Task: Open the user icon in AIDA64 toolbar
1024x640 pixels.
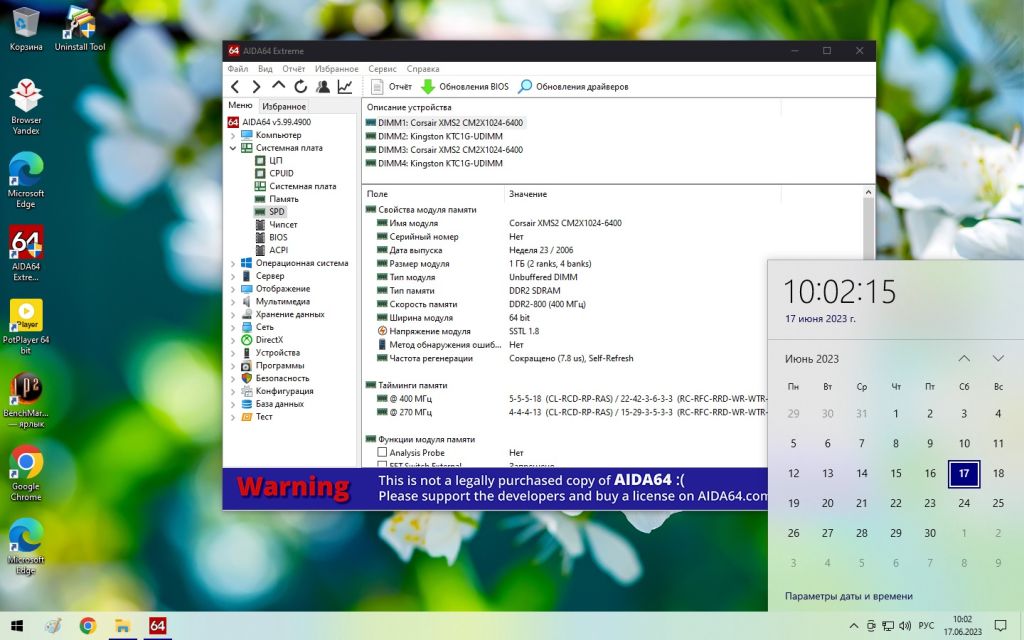Action: 323,86
